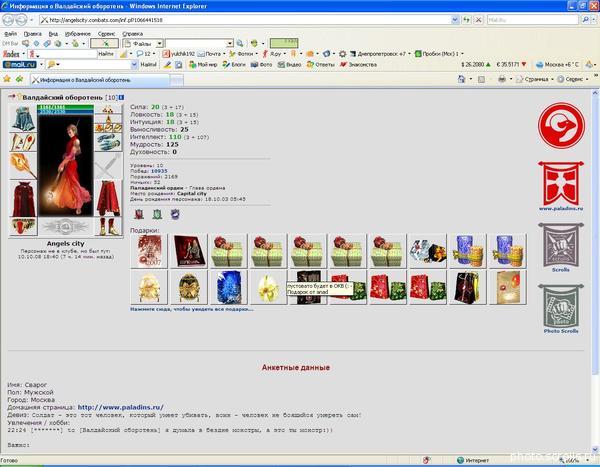Click the green health bar above character

[65, 107]
